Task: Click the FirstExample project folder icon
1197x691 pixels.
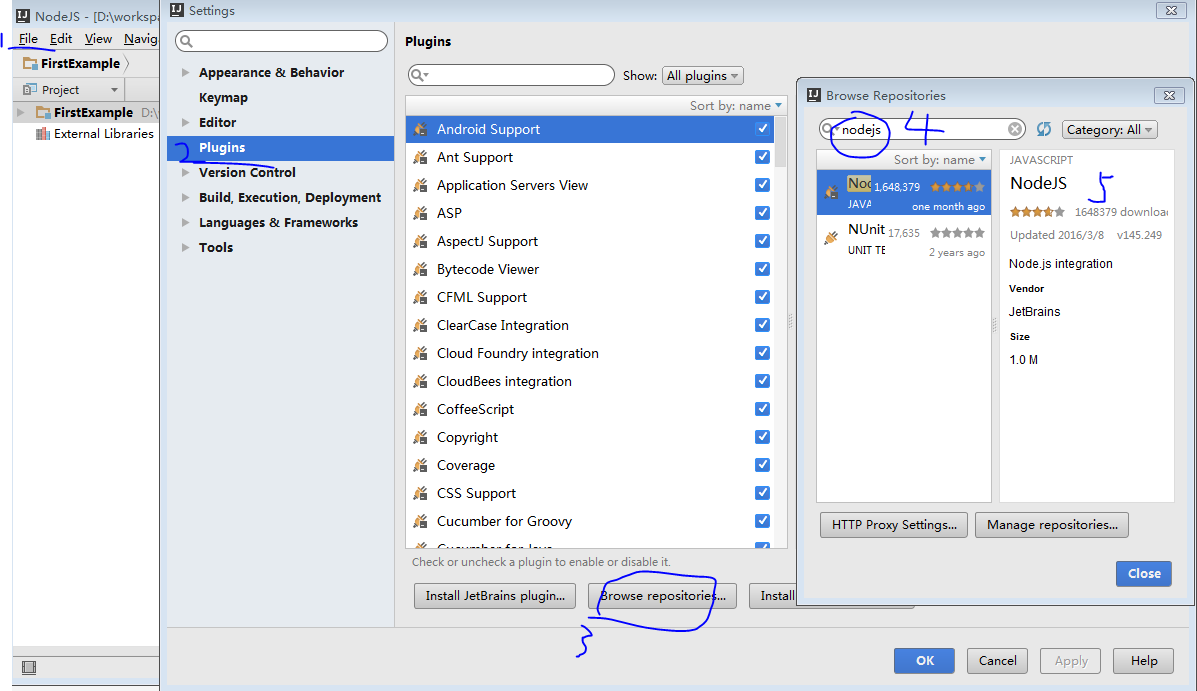Action: tap(44, 112)
